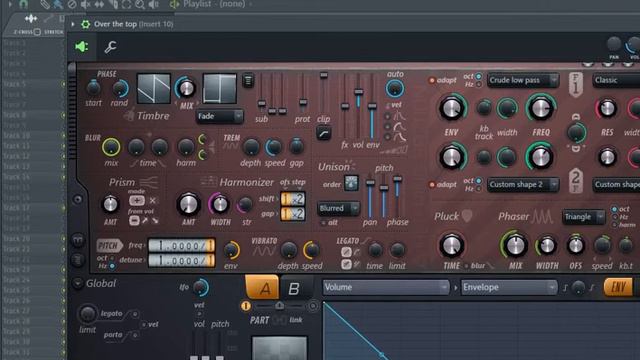Click the PHASE rand knob
Image resolution: width=640 pixels, height=360 pixels.
point(120,88)
